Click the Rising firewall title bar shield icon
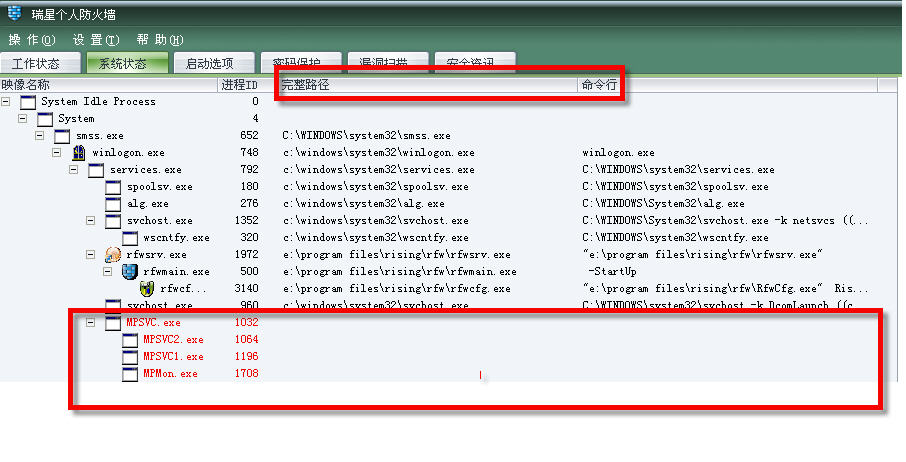906x462 pixels. tap(14, 13)
